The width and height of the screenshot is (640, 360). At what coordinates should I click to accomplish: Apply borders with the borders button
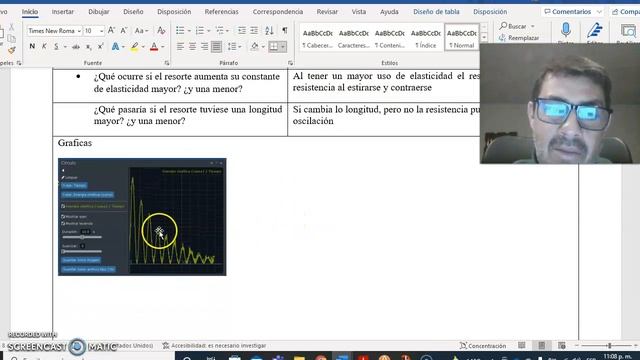point(273,47)
